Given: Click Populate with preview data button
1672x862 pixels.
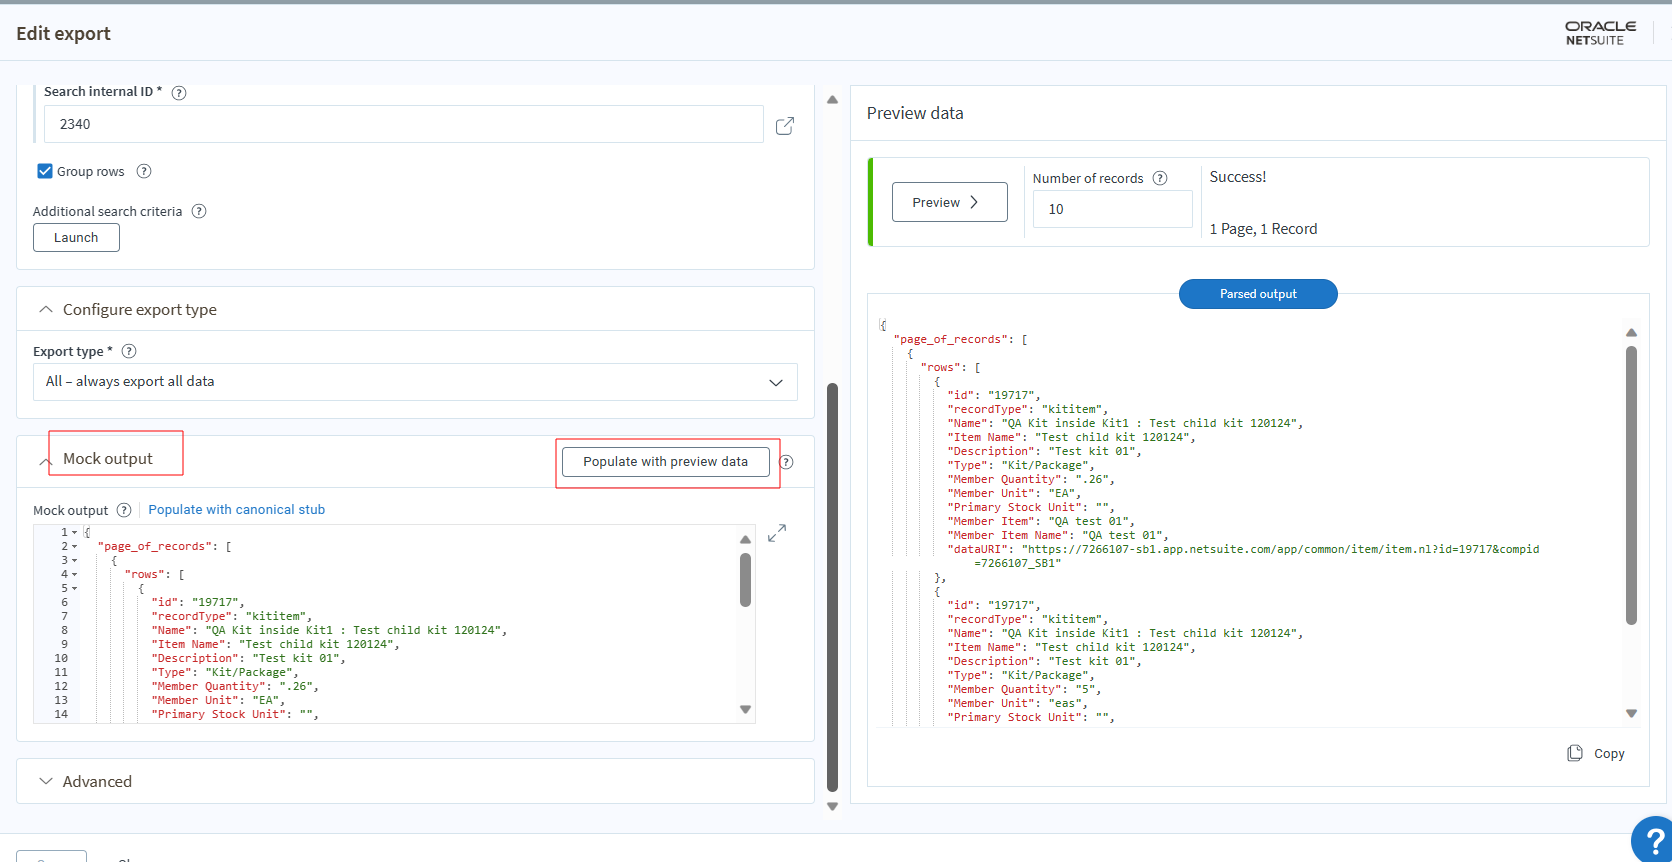Looking at the screenshot, I should click(665, 462).
